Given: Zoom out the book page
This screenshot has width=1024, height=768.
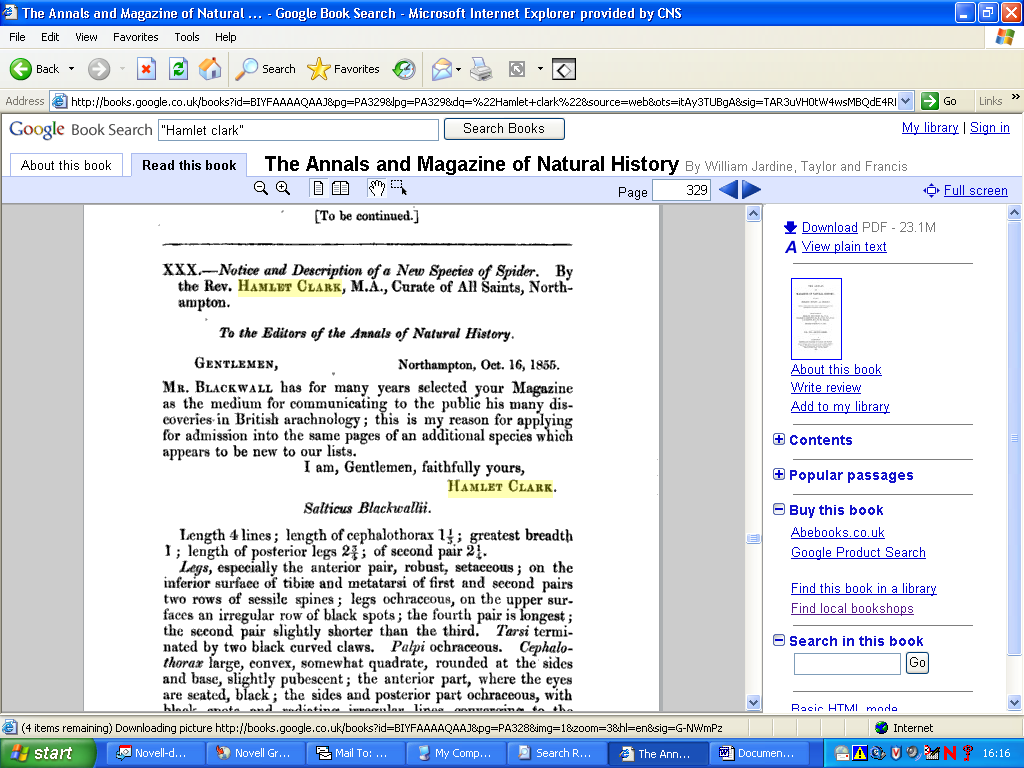Looking at the screenshot, I should 261,188.
